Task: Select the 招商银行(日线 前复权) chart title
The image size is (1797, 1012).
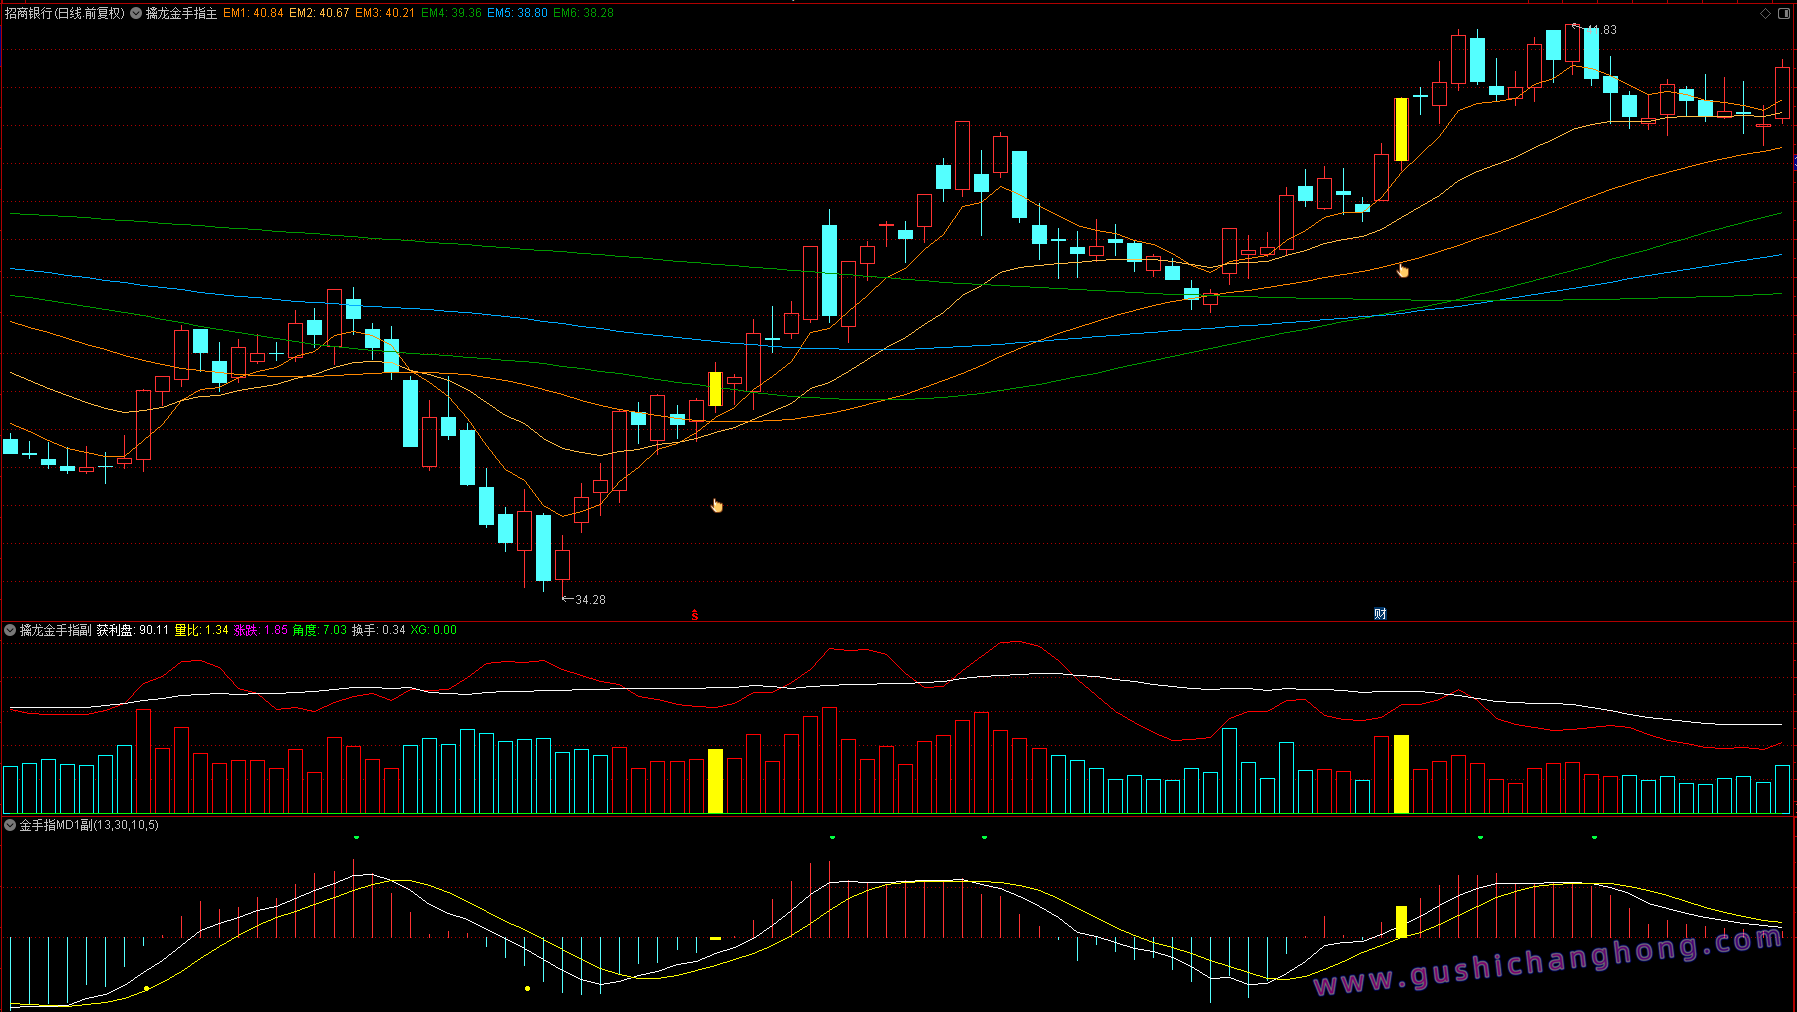Action: point(65,13)
